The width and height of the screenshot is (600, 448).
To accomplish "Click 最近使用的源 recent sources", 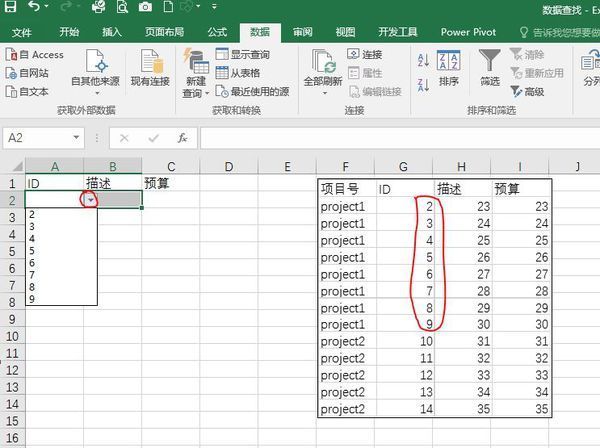I will coord(252,91).
